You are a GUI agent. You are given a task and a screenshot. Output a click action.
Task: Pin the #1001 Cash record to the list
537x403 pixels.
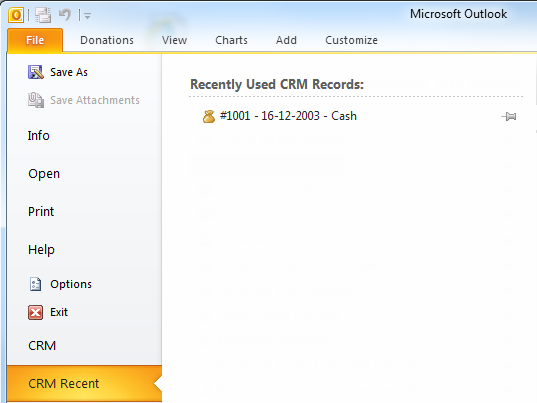coord(509,116)
